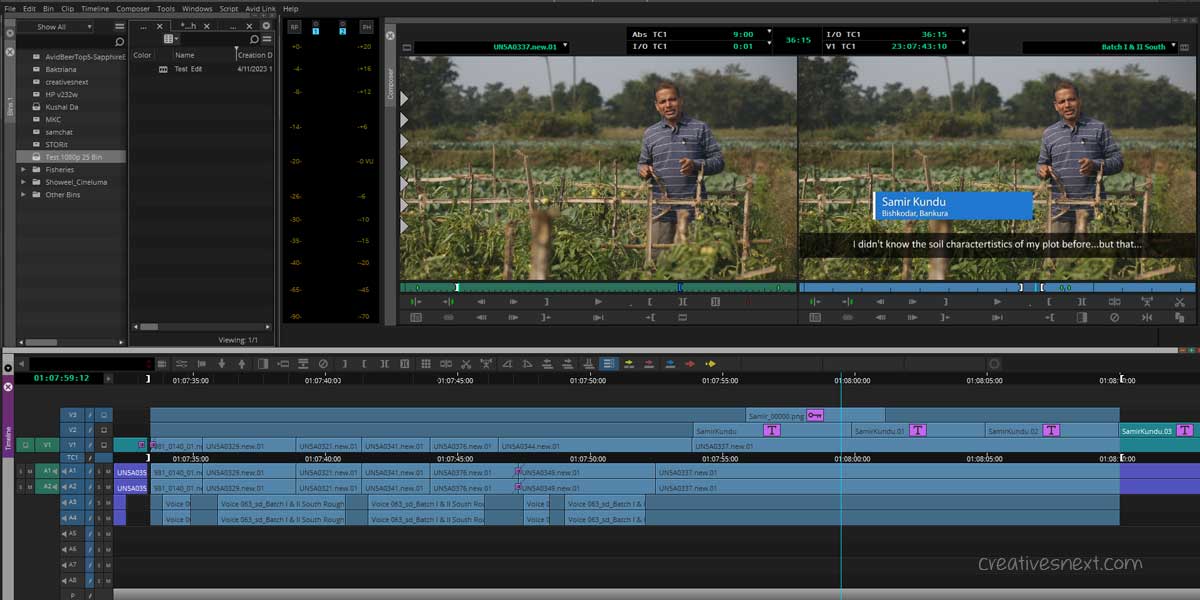Toggle the V3 track monitor icon
Image resolution: width=1200 pixels, height=600 pixels.
103,414
